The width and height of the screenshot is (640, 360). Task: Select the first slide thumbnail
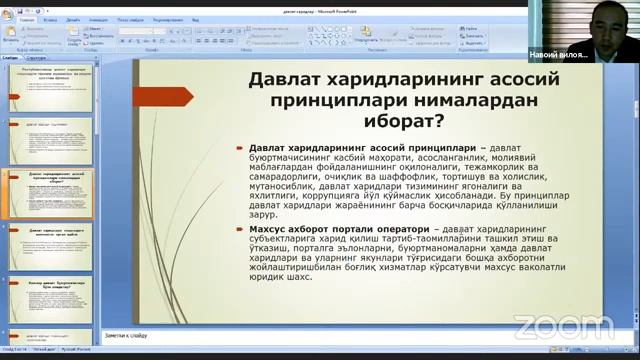[x=51, y=88]
